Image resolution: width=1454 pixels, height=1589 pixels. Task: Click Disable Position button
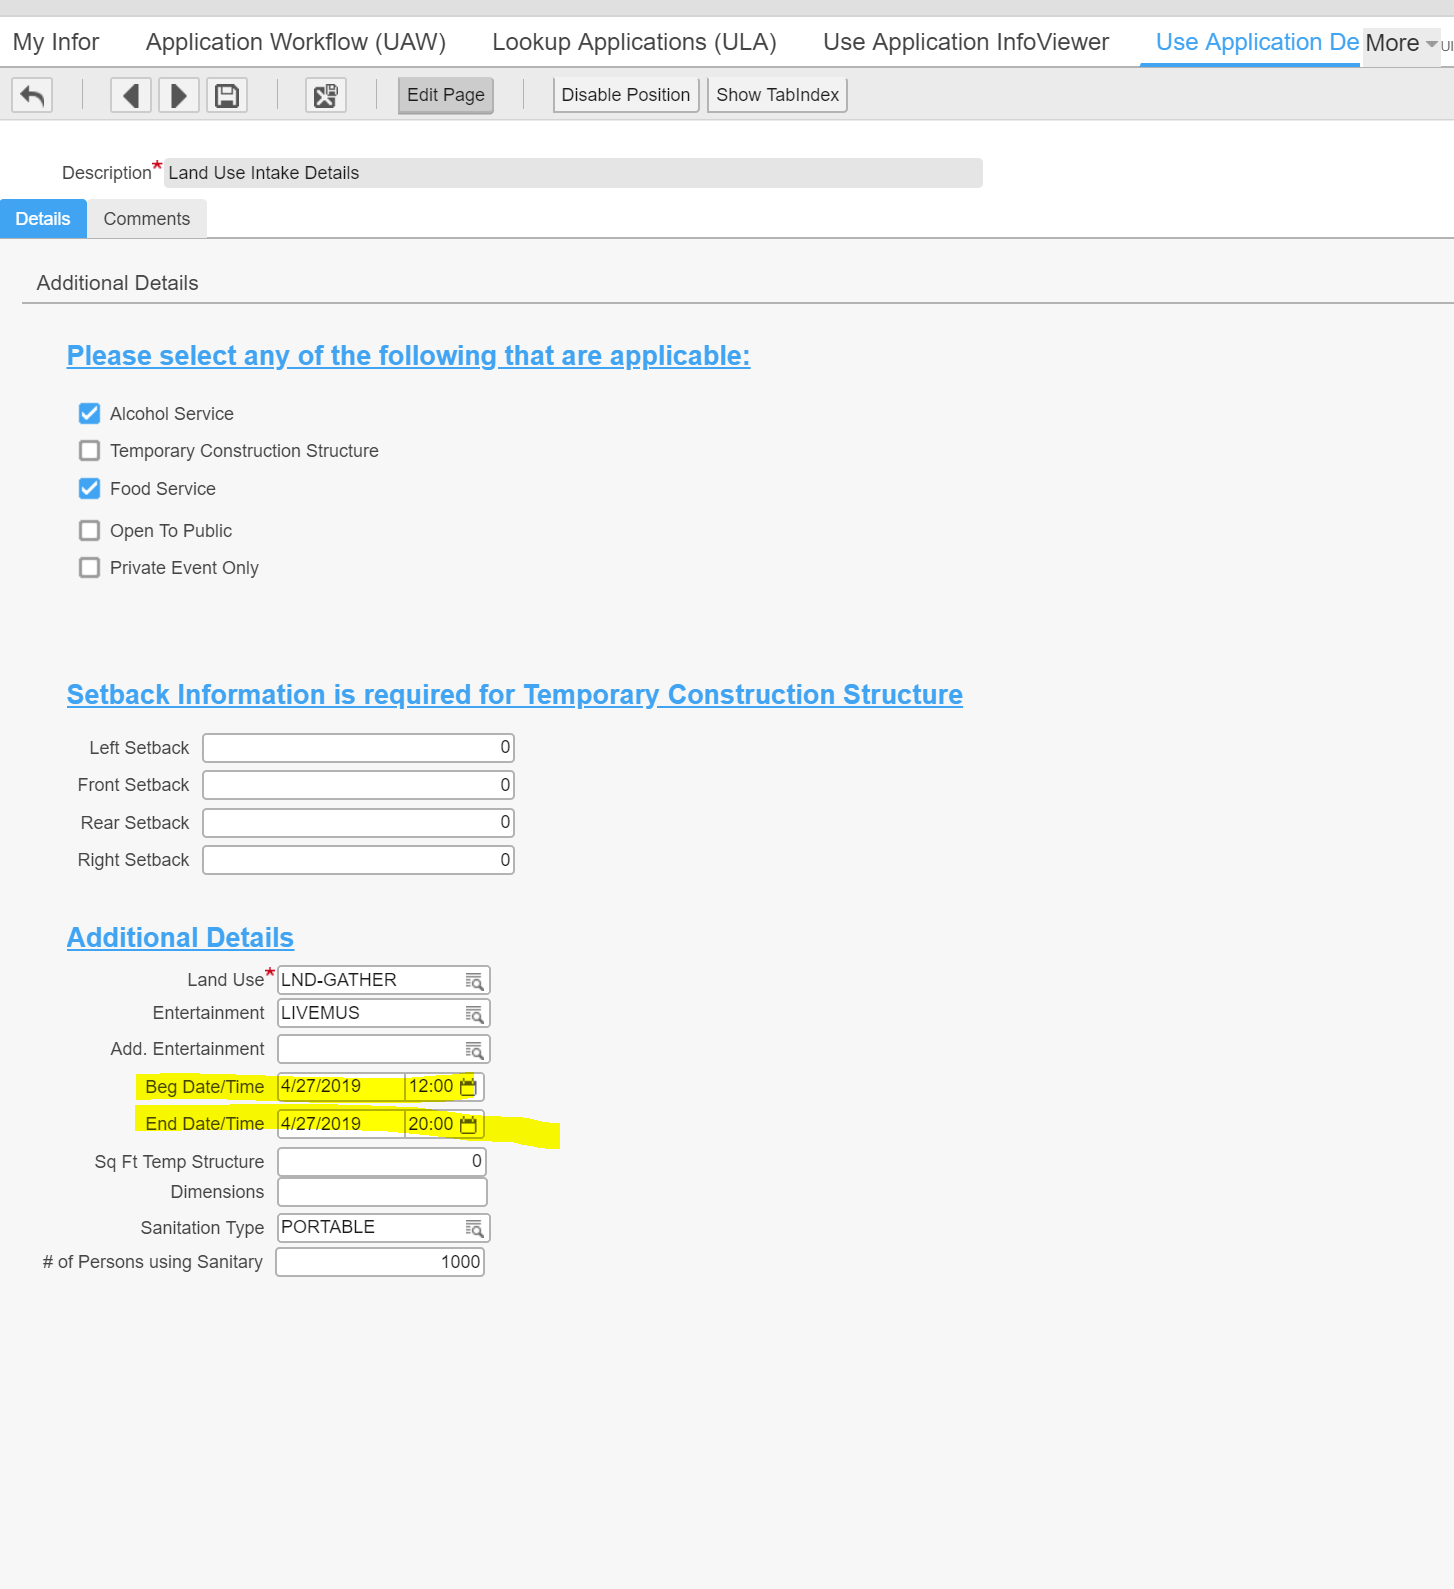tap(626, 95)
